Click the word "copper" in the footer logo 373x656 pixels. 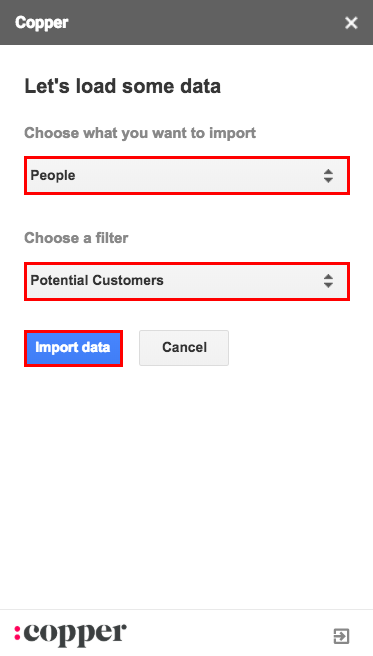coord(75,635)
